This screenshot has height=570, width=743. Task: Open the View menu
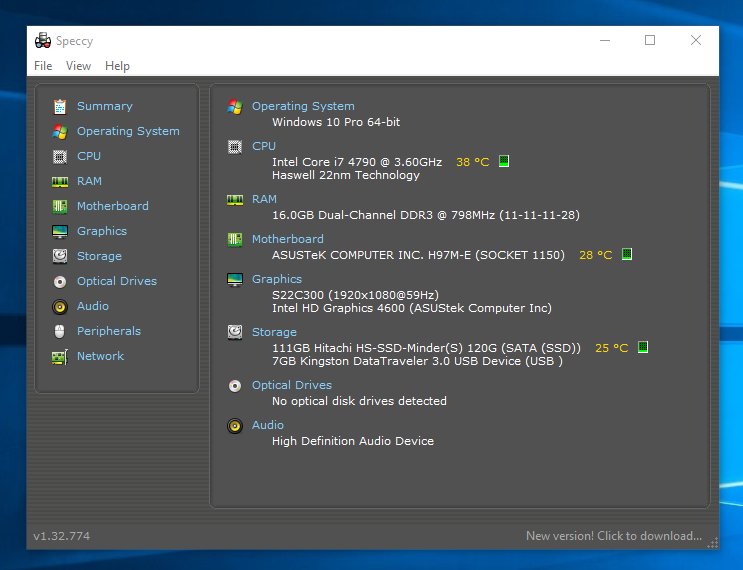pos(78,66)
